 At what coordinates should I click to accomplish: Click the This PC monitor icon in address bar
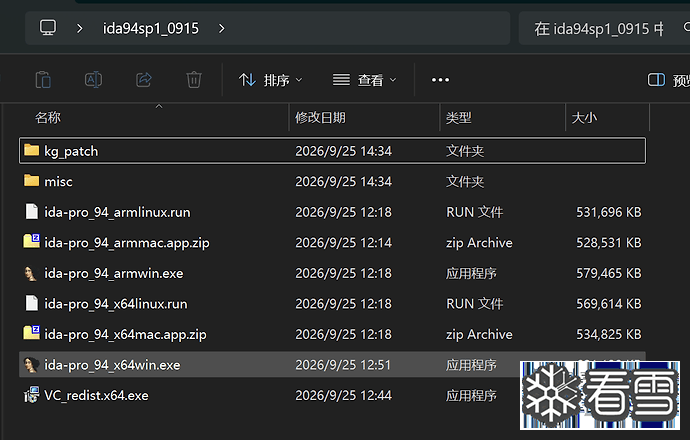coord(48,28)
